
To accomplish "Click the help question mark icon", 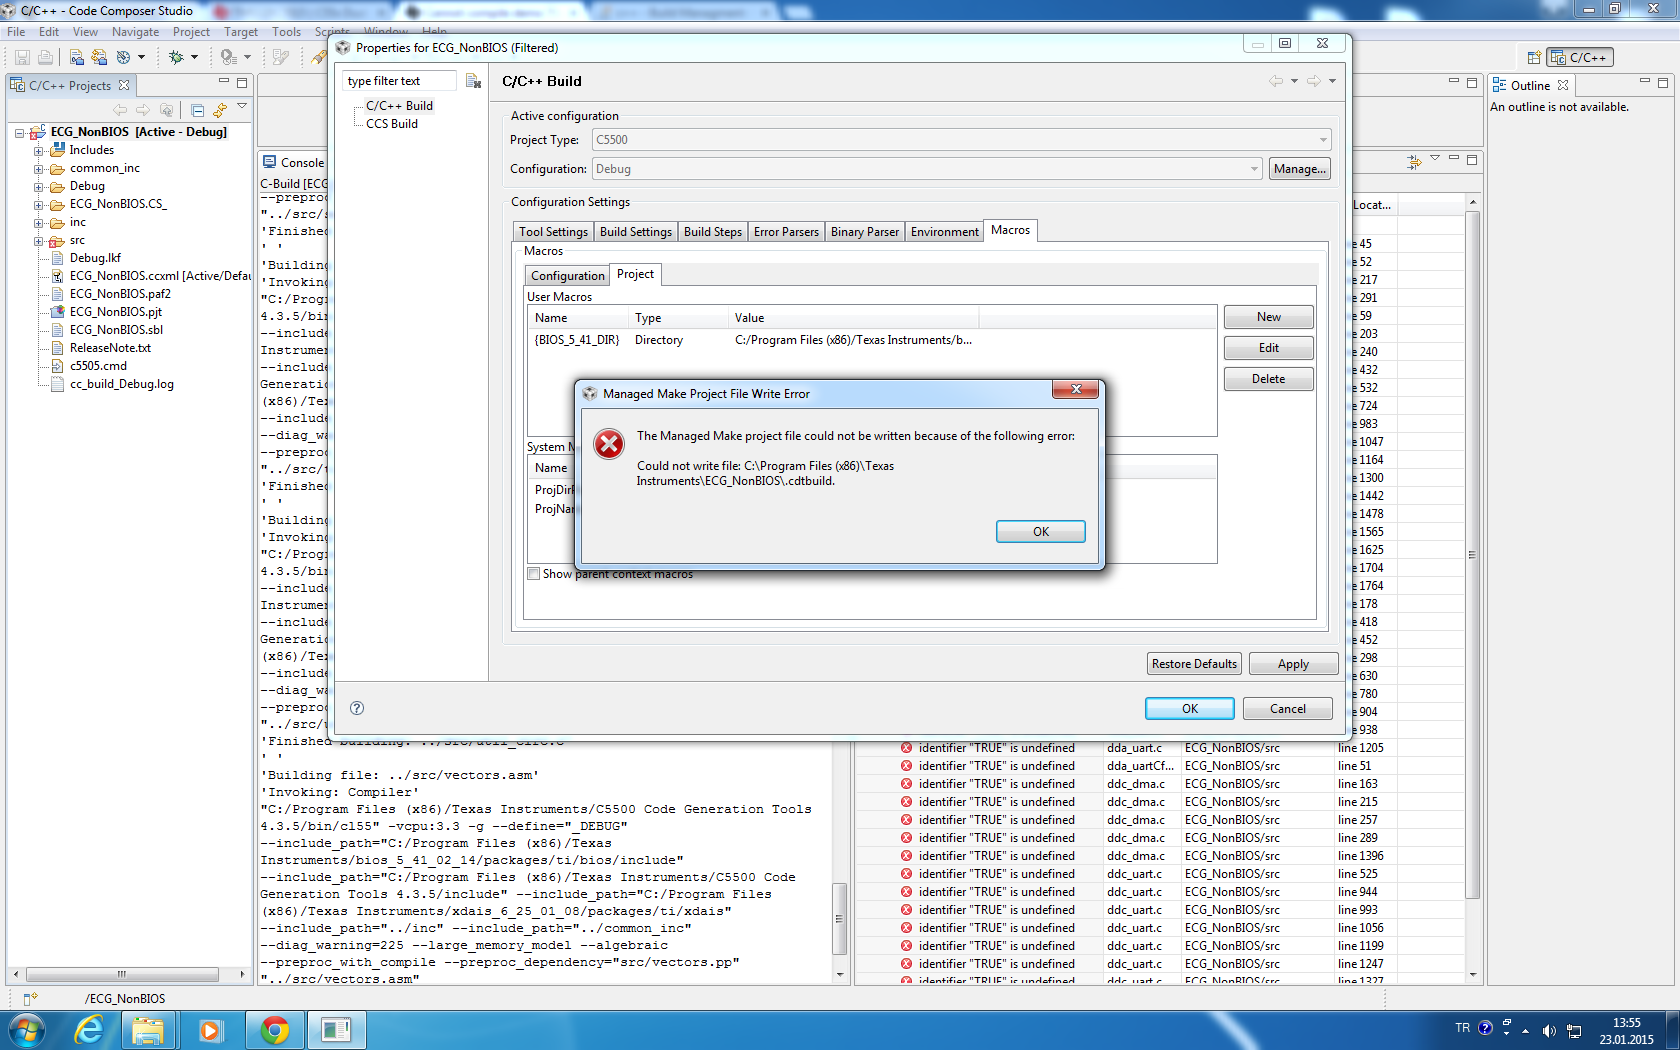I will pyautogui.click(x=357, y=708).
